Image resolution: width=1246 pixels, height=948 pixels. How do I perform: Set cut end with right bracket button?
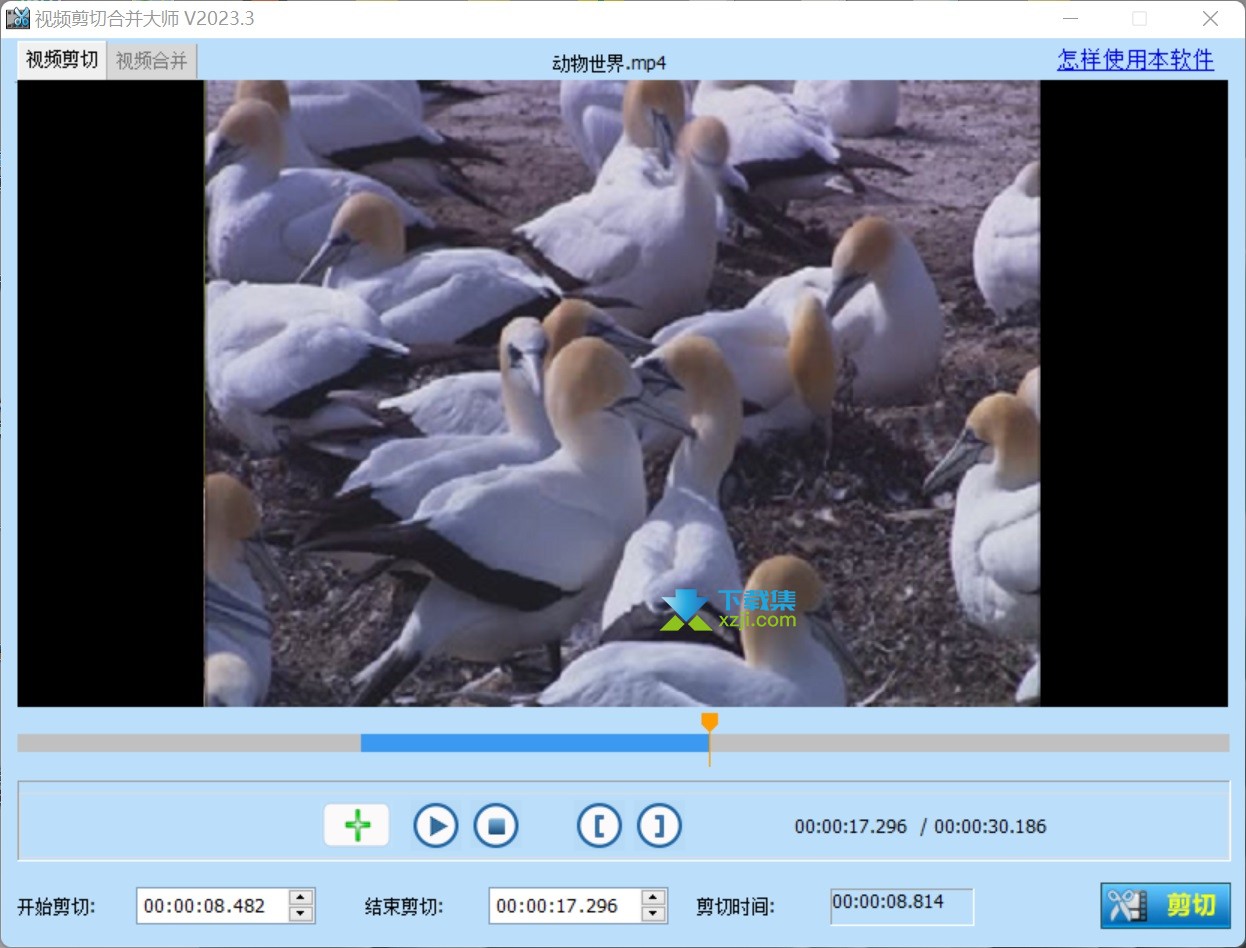pyautogui.click(x=659, y=826)
